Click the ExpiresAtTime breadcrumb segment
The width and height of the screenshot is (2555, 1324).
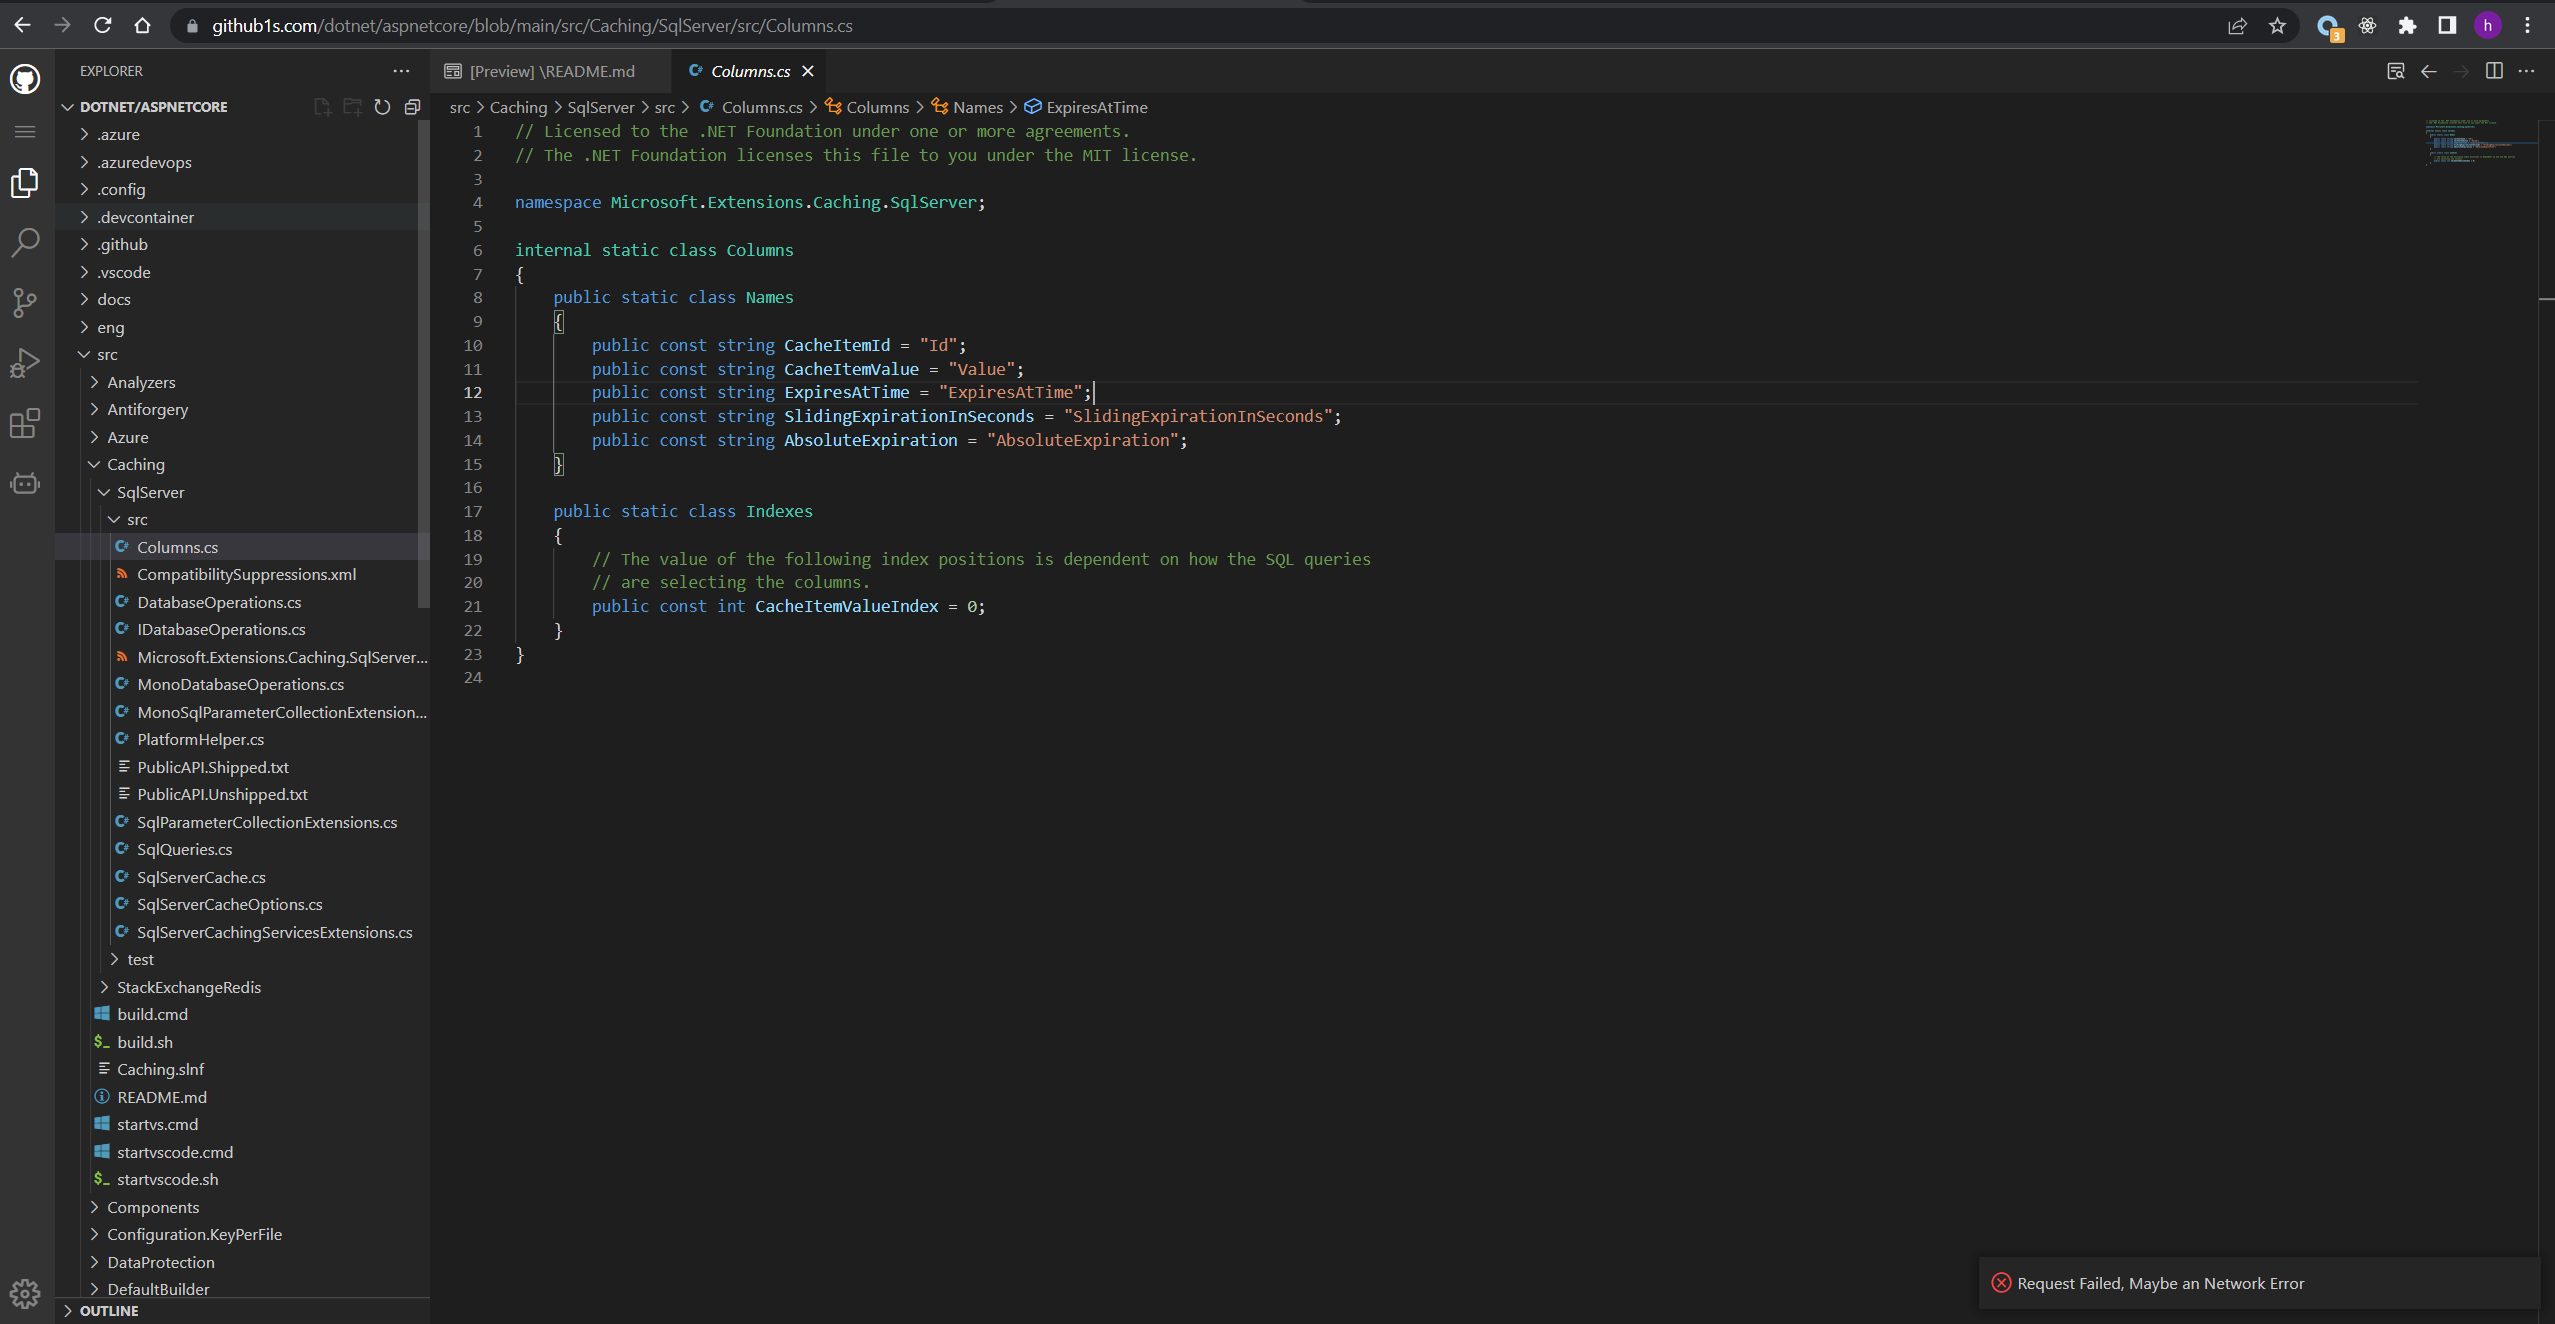1086,107
